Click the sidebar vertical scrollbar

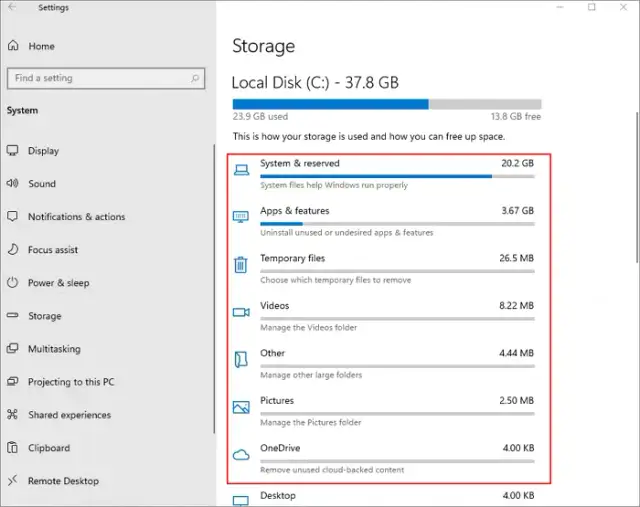(x=214, y=289)
